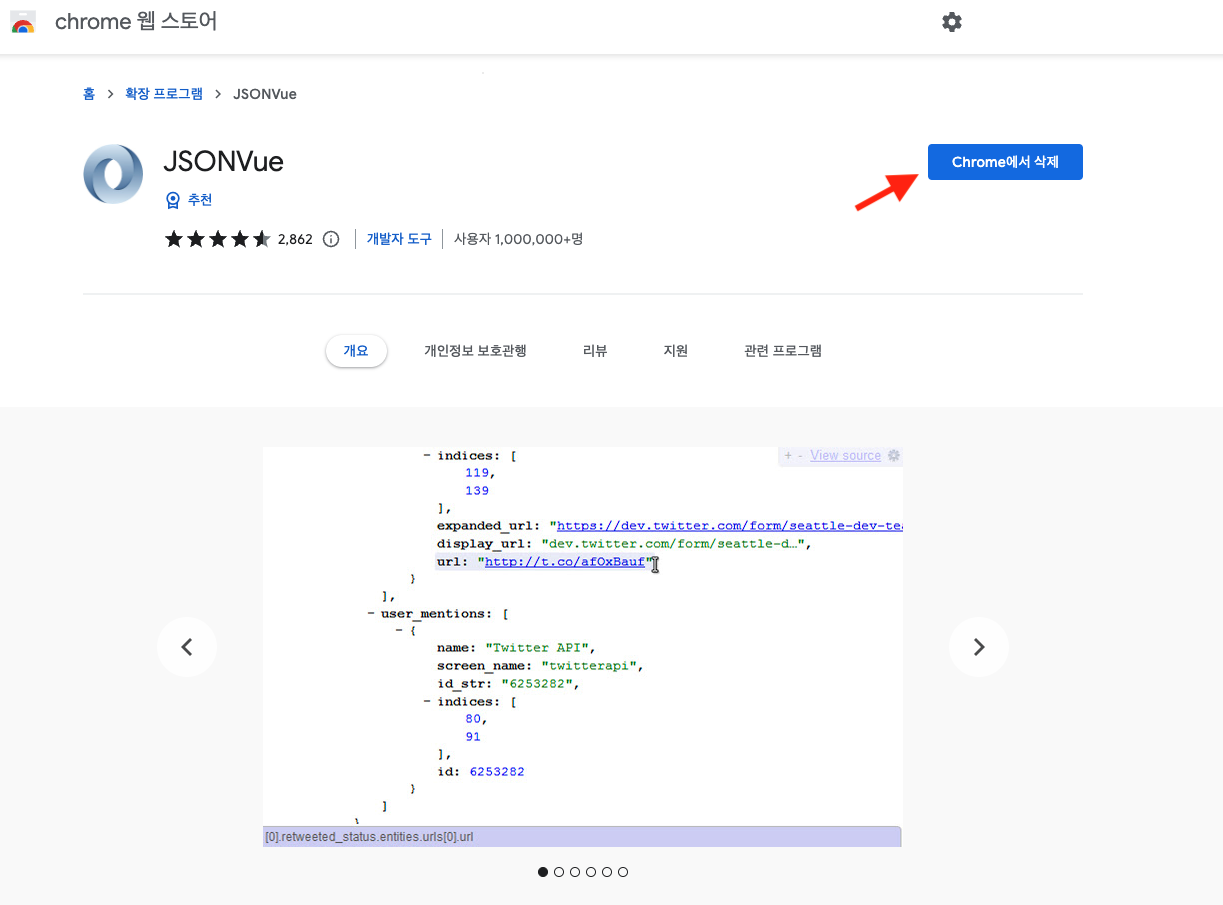Select first carousel dot indicator
The image size is (1223, 905).
[543, 872]
